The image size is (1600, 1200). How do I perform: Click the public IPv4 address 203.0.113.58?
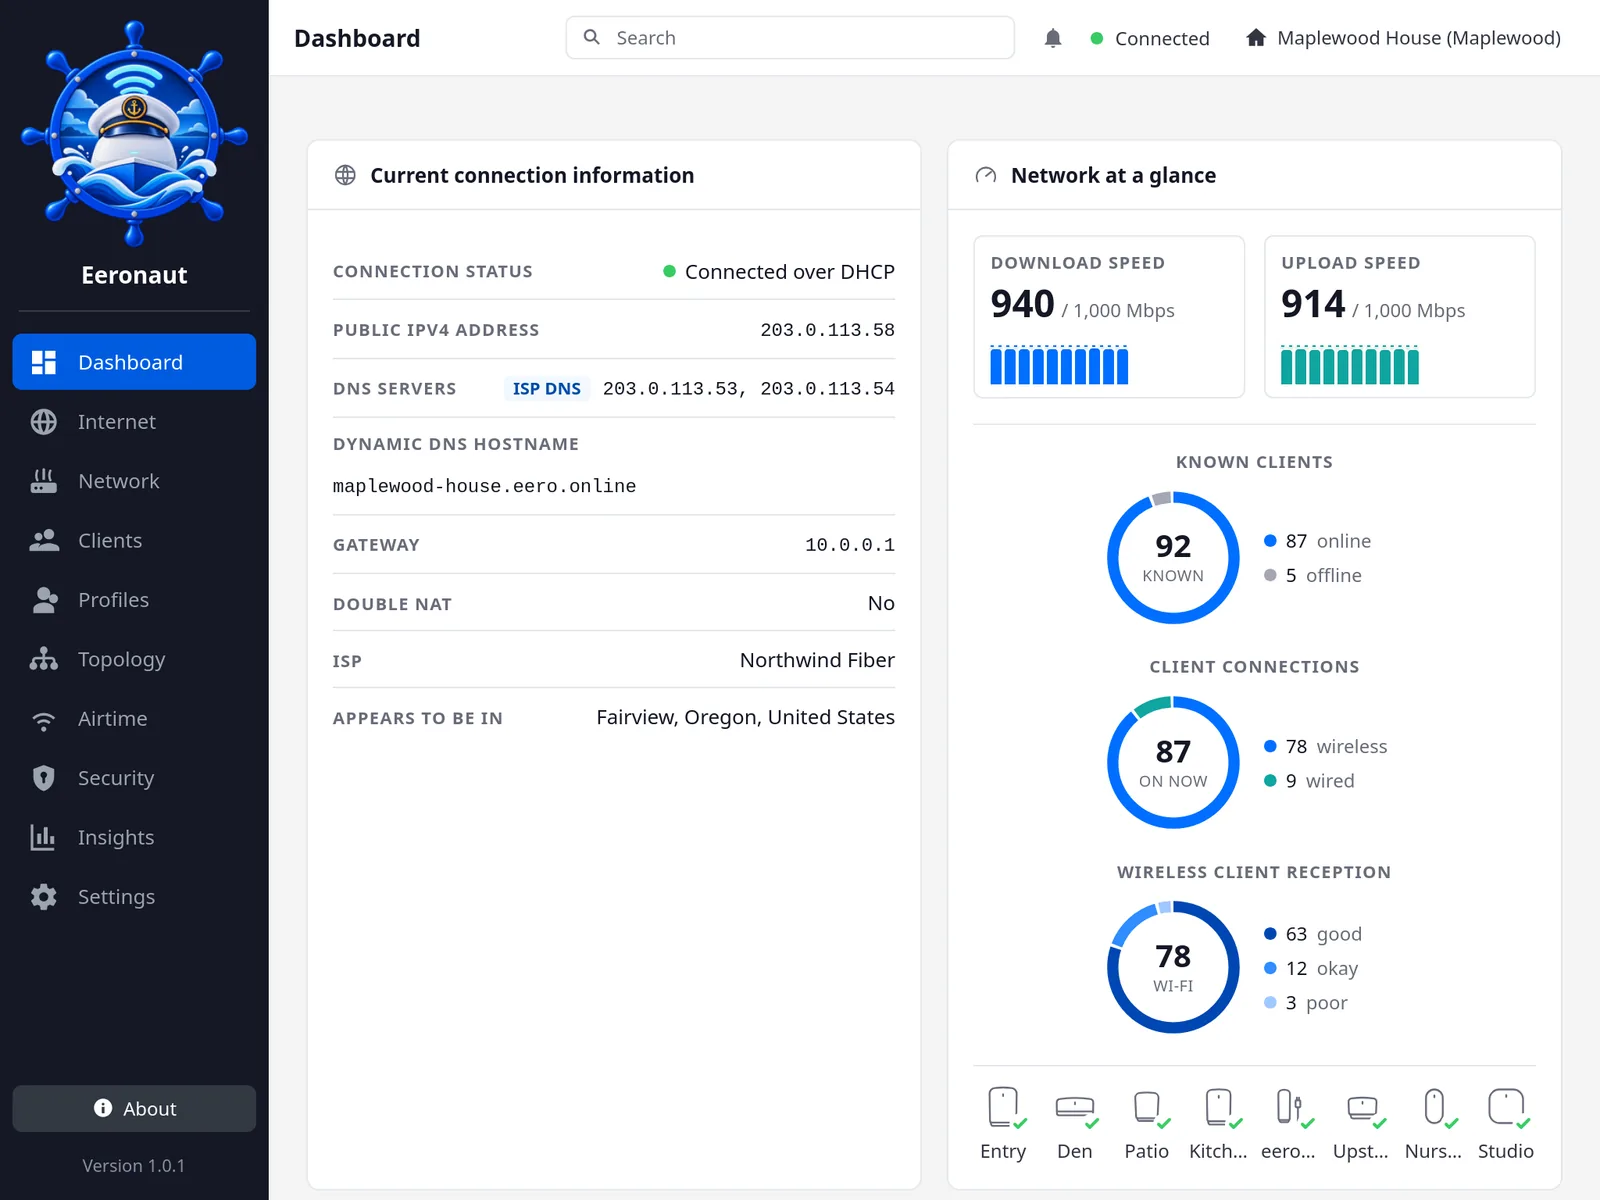coord(827,330)
